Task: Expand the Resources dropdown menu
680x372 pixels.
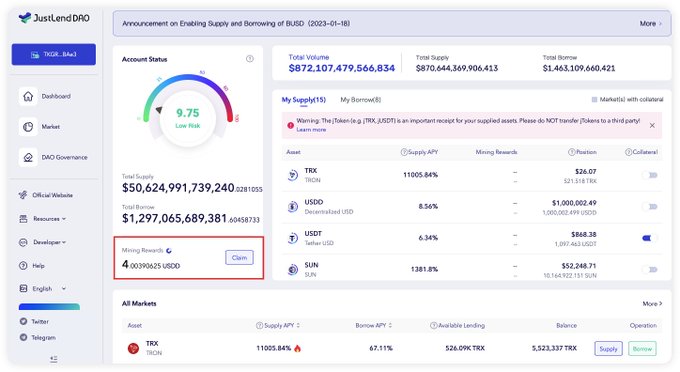Action: (x=64, y=219)
